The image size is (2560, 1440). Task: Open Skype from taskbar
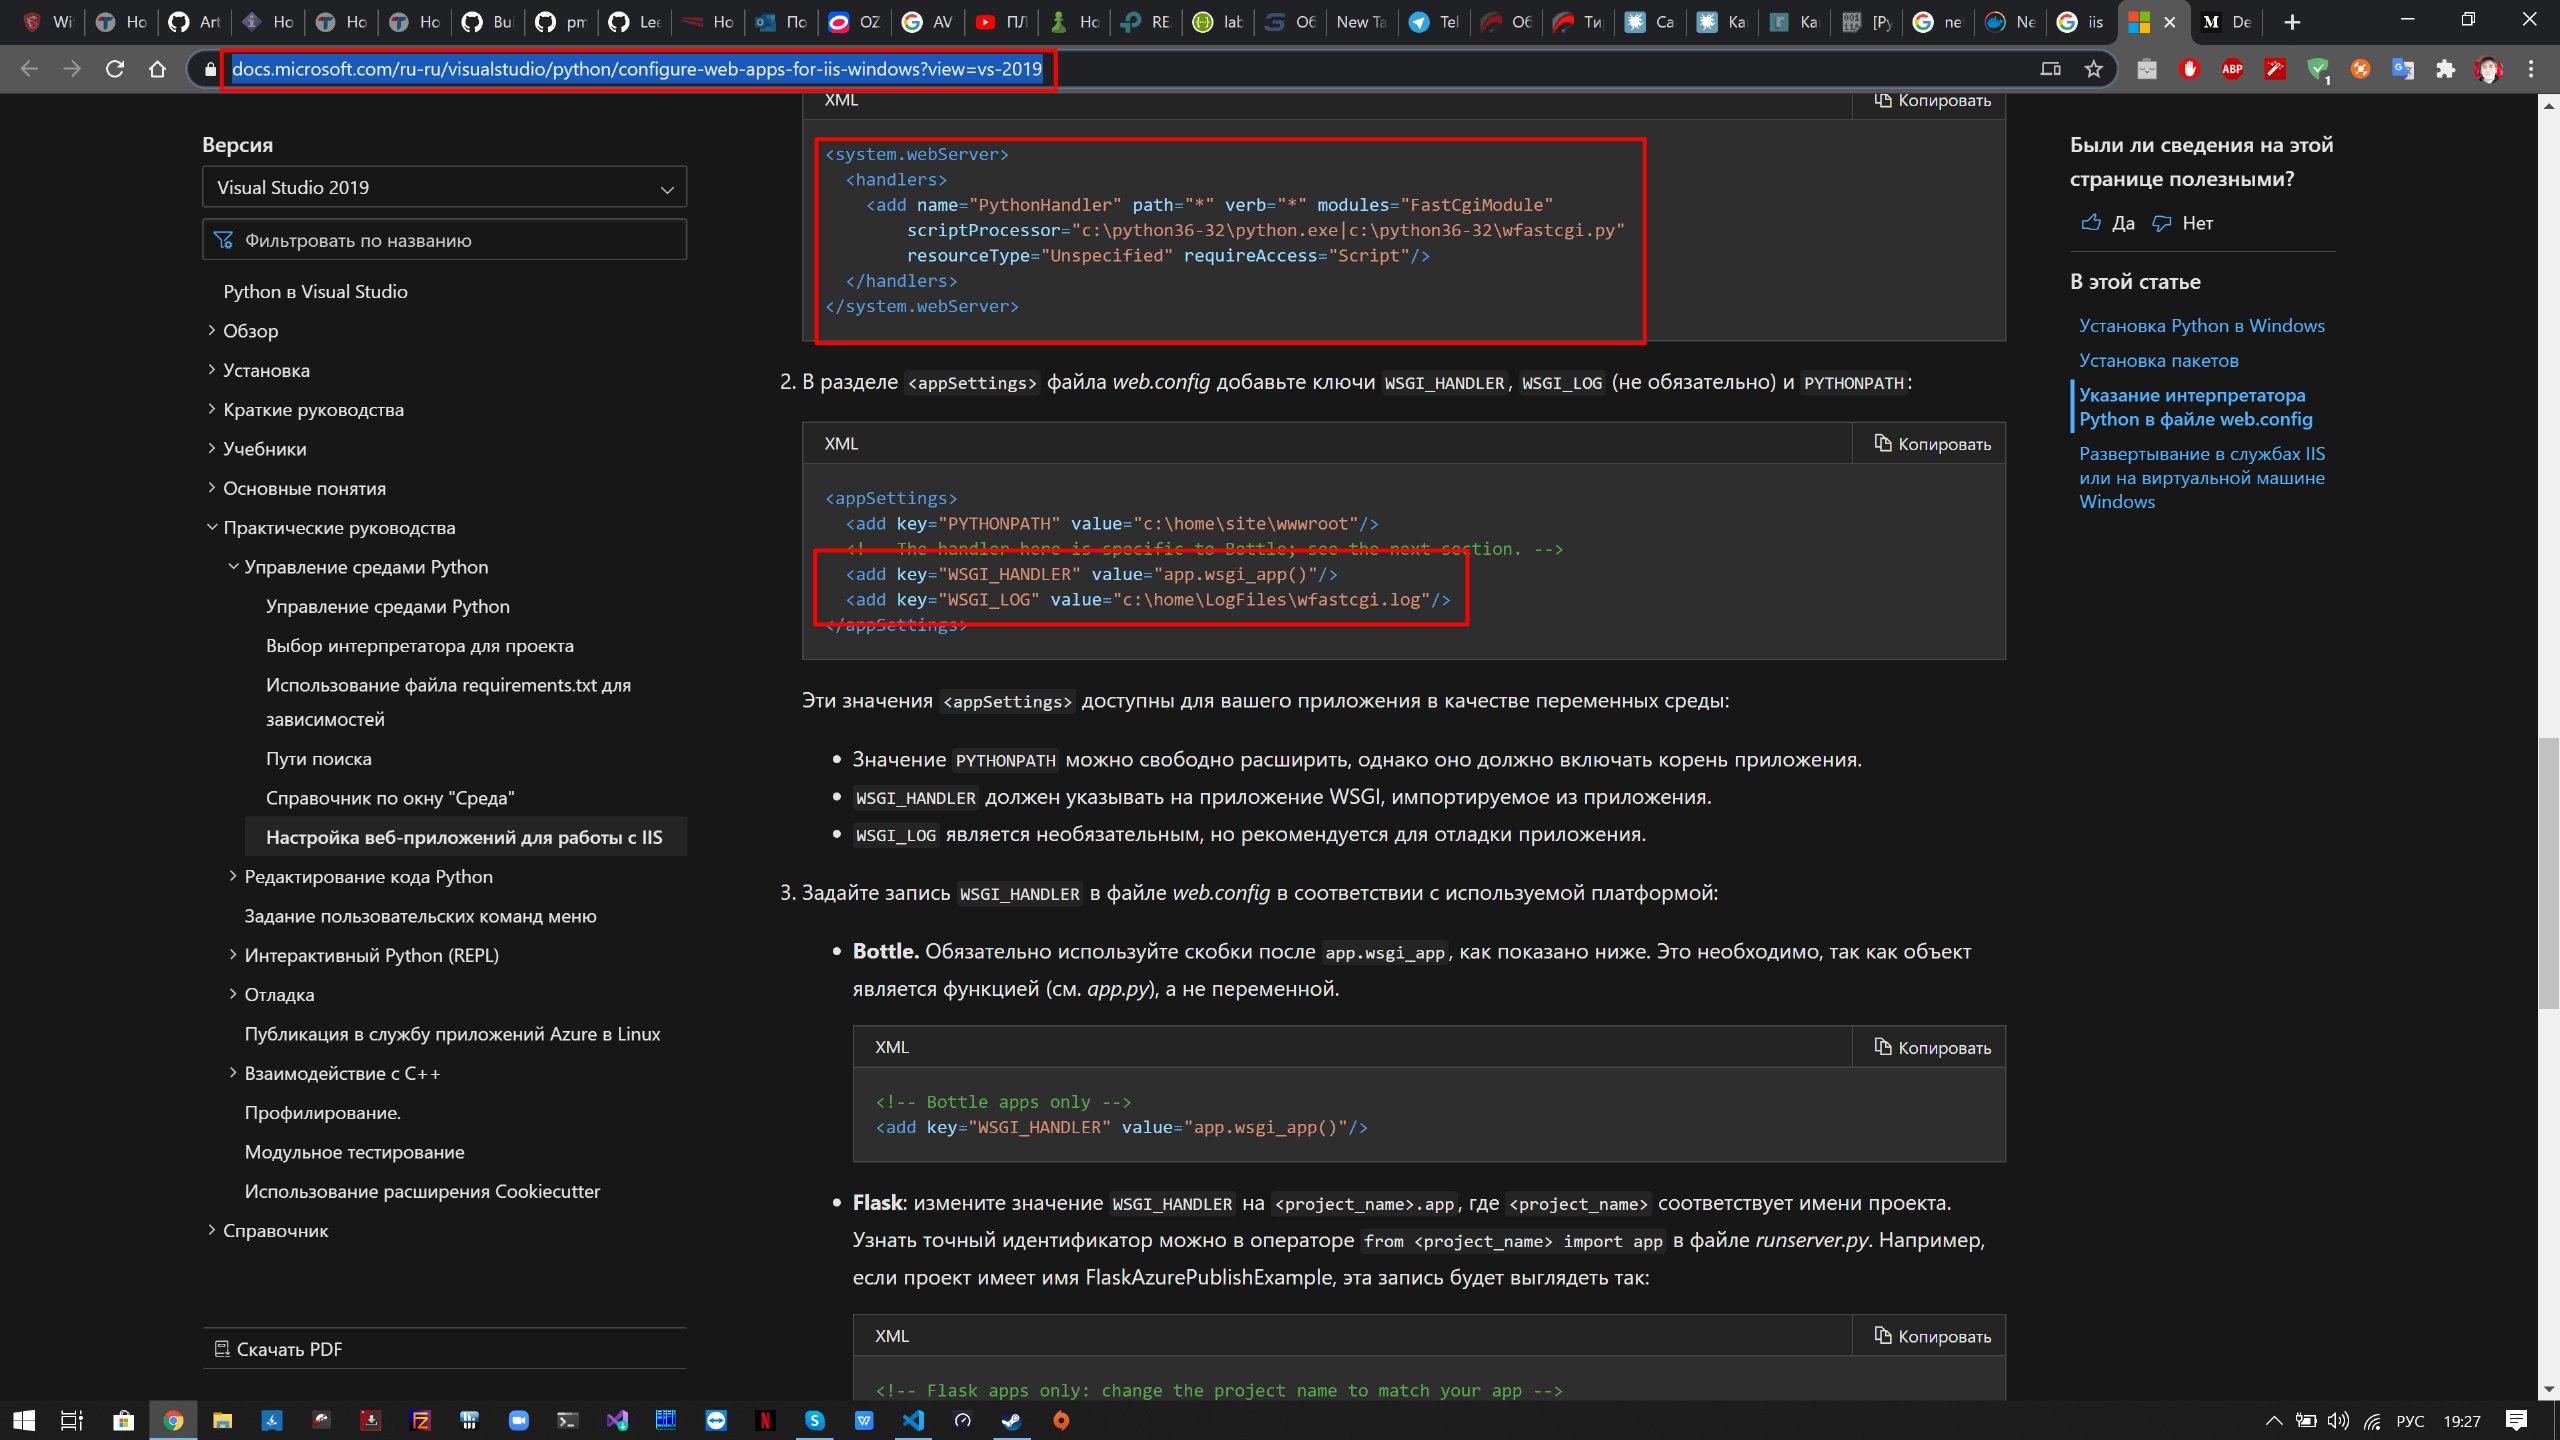(x=815, y=1420)
